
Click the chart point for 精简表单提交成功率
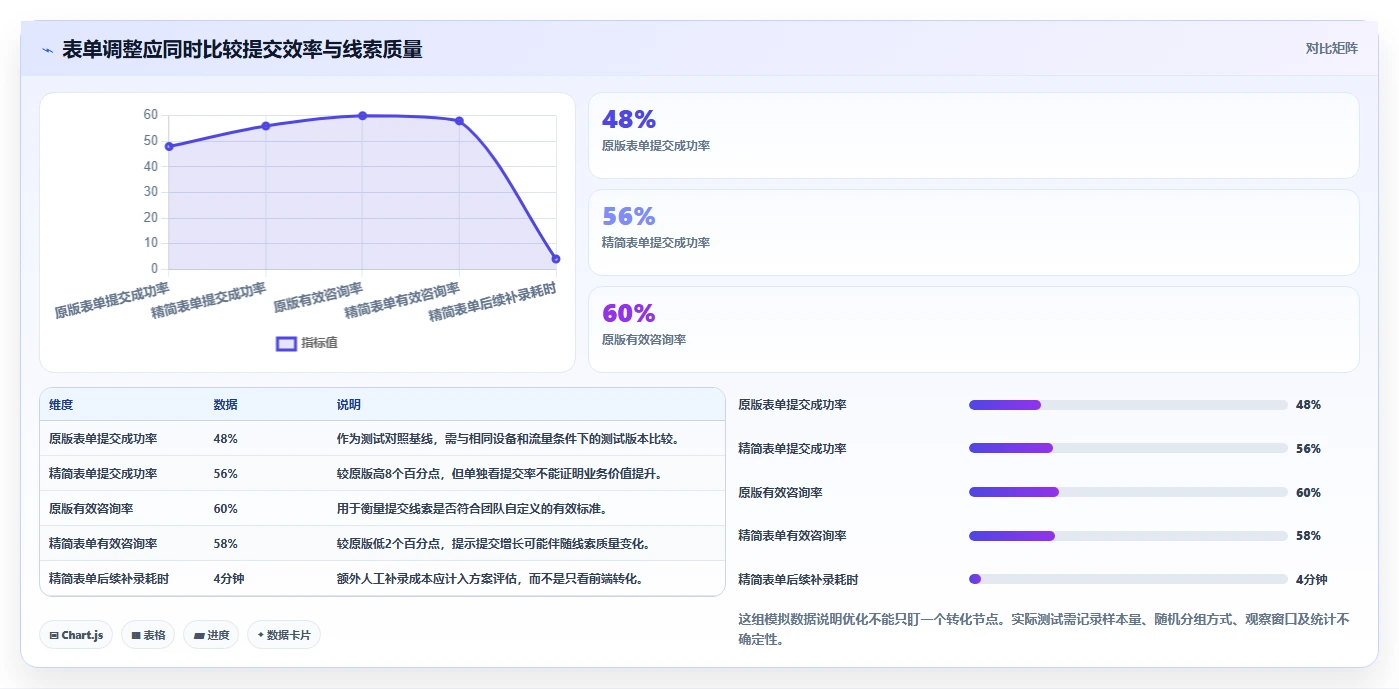[266, 126]
